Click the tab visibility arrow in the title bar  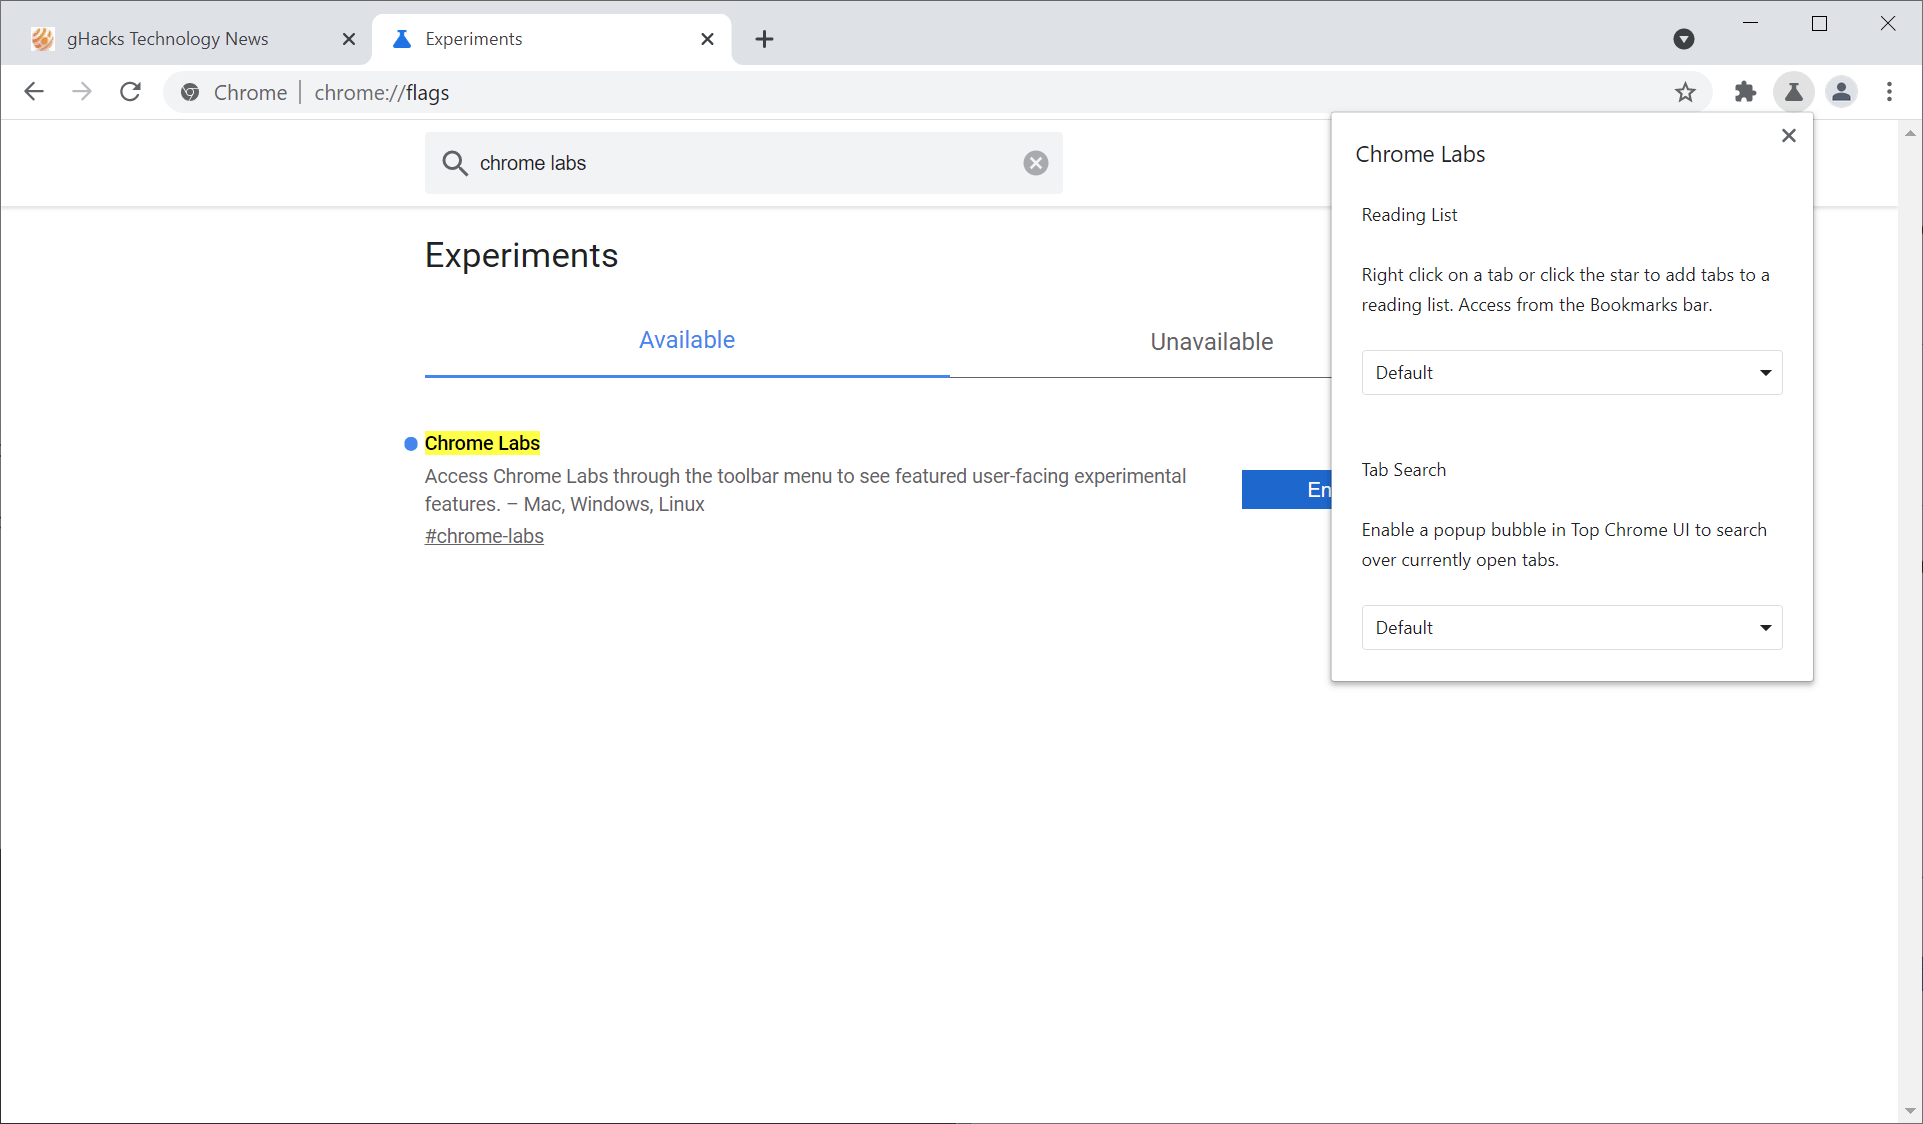tap(1683, 39)
